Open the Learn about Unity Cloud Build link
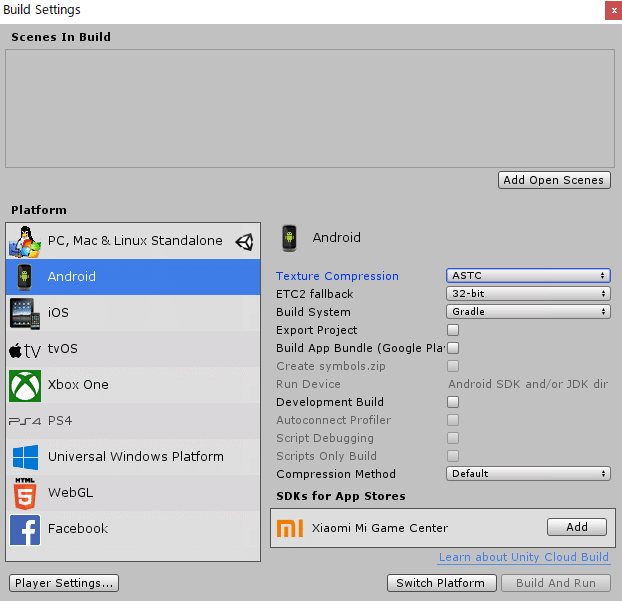 [524, 557]
